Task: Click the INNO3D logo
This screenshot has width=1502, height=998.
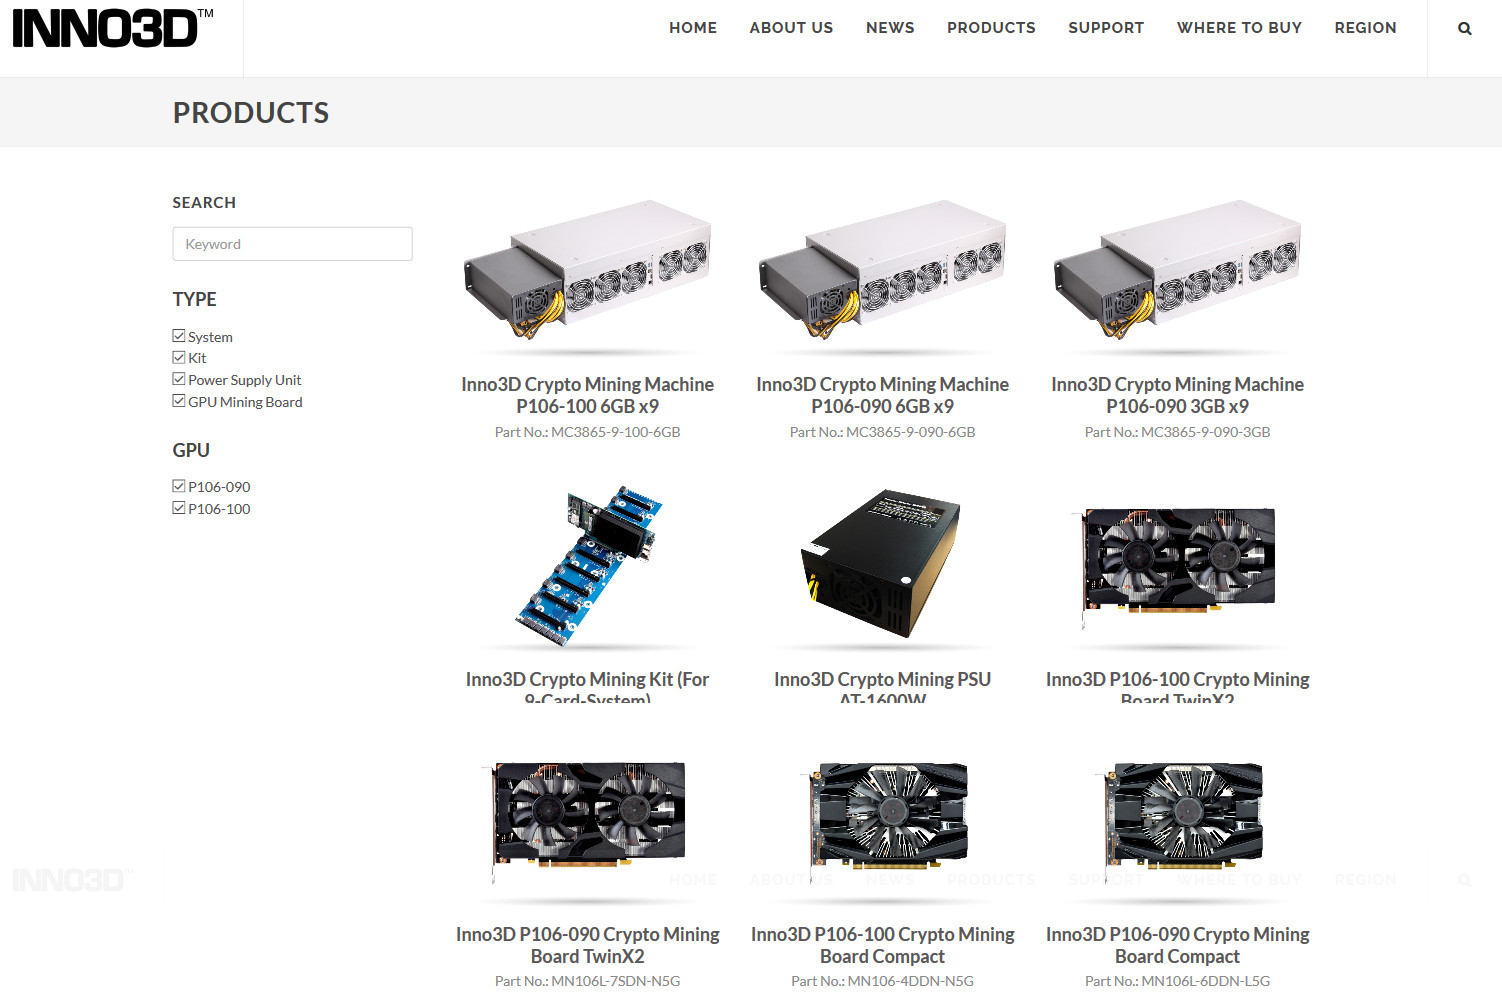Action: [113, 28]
